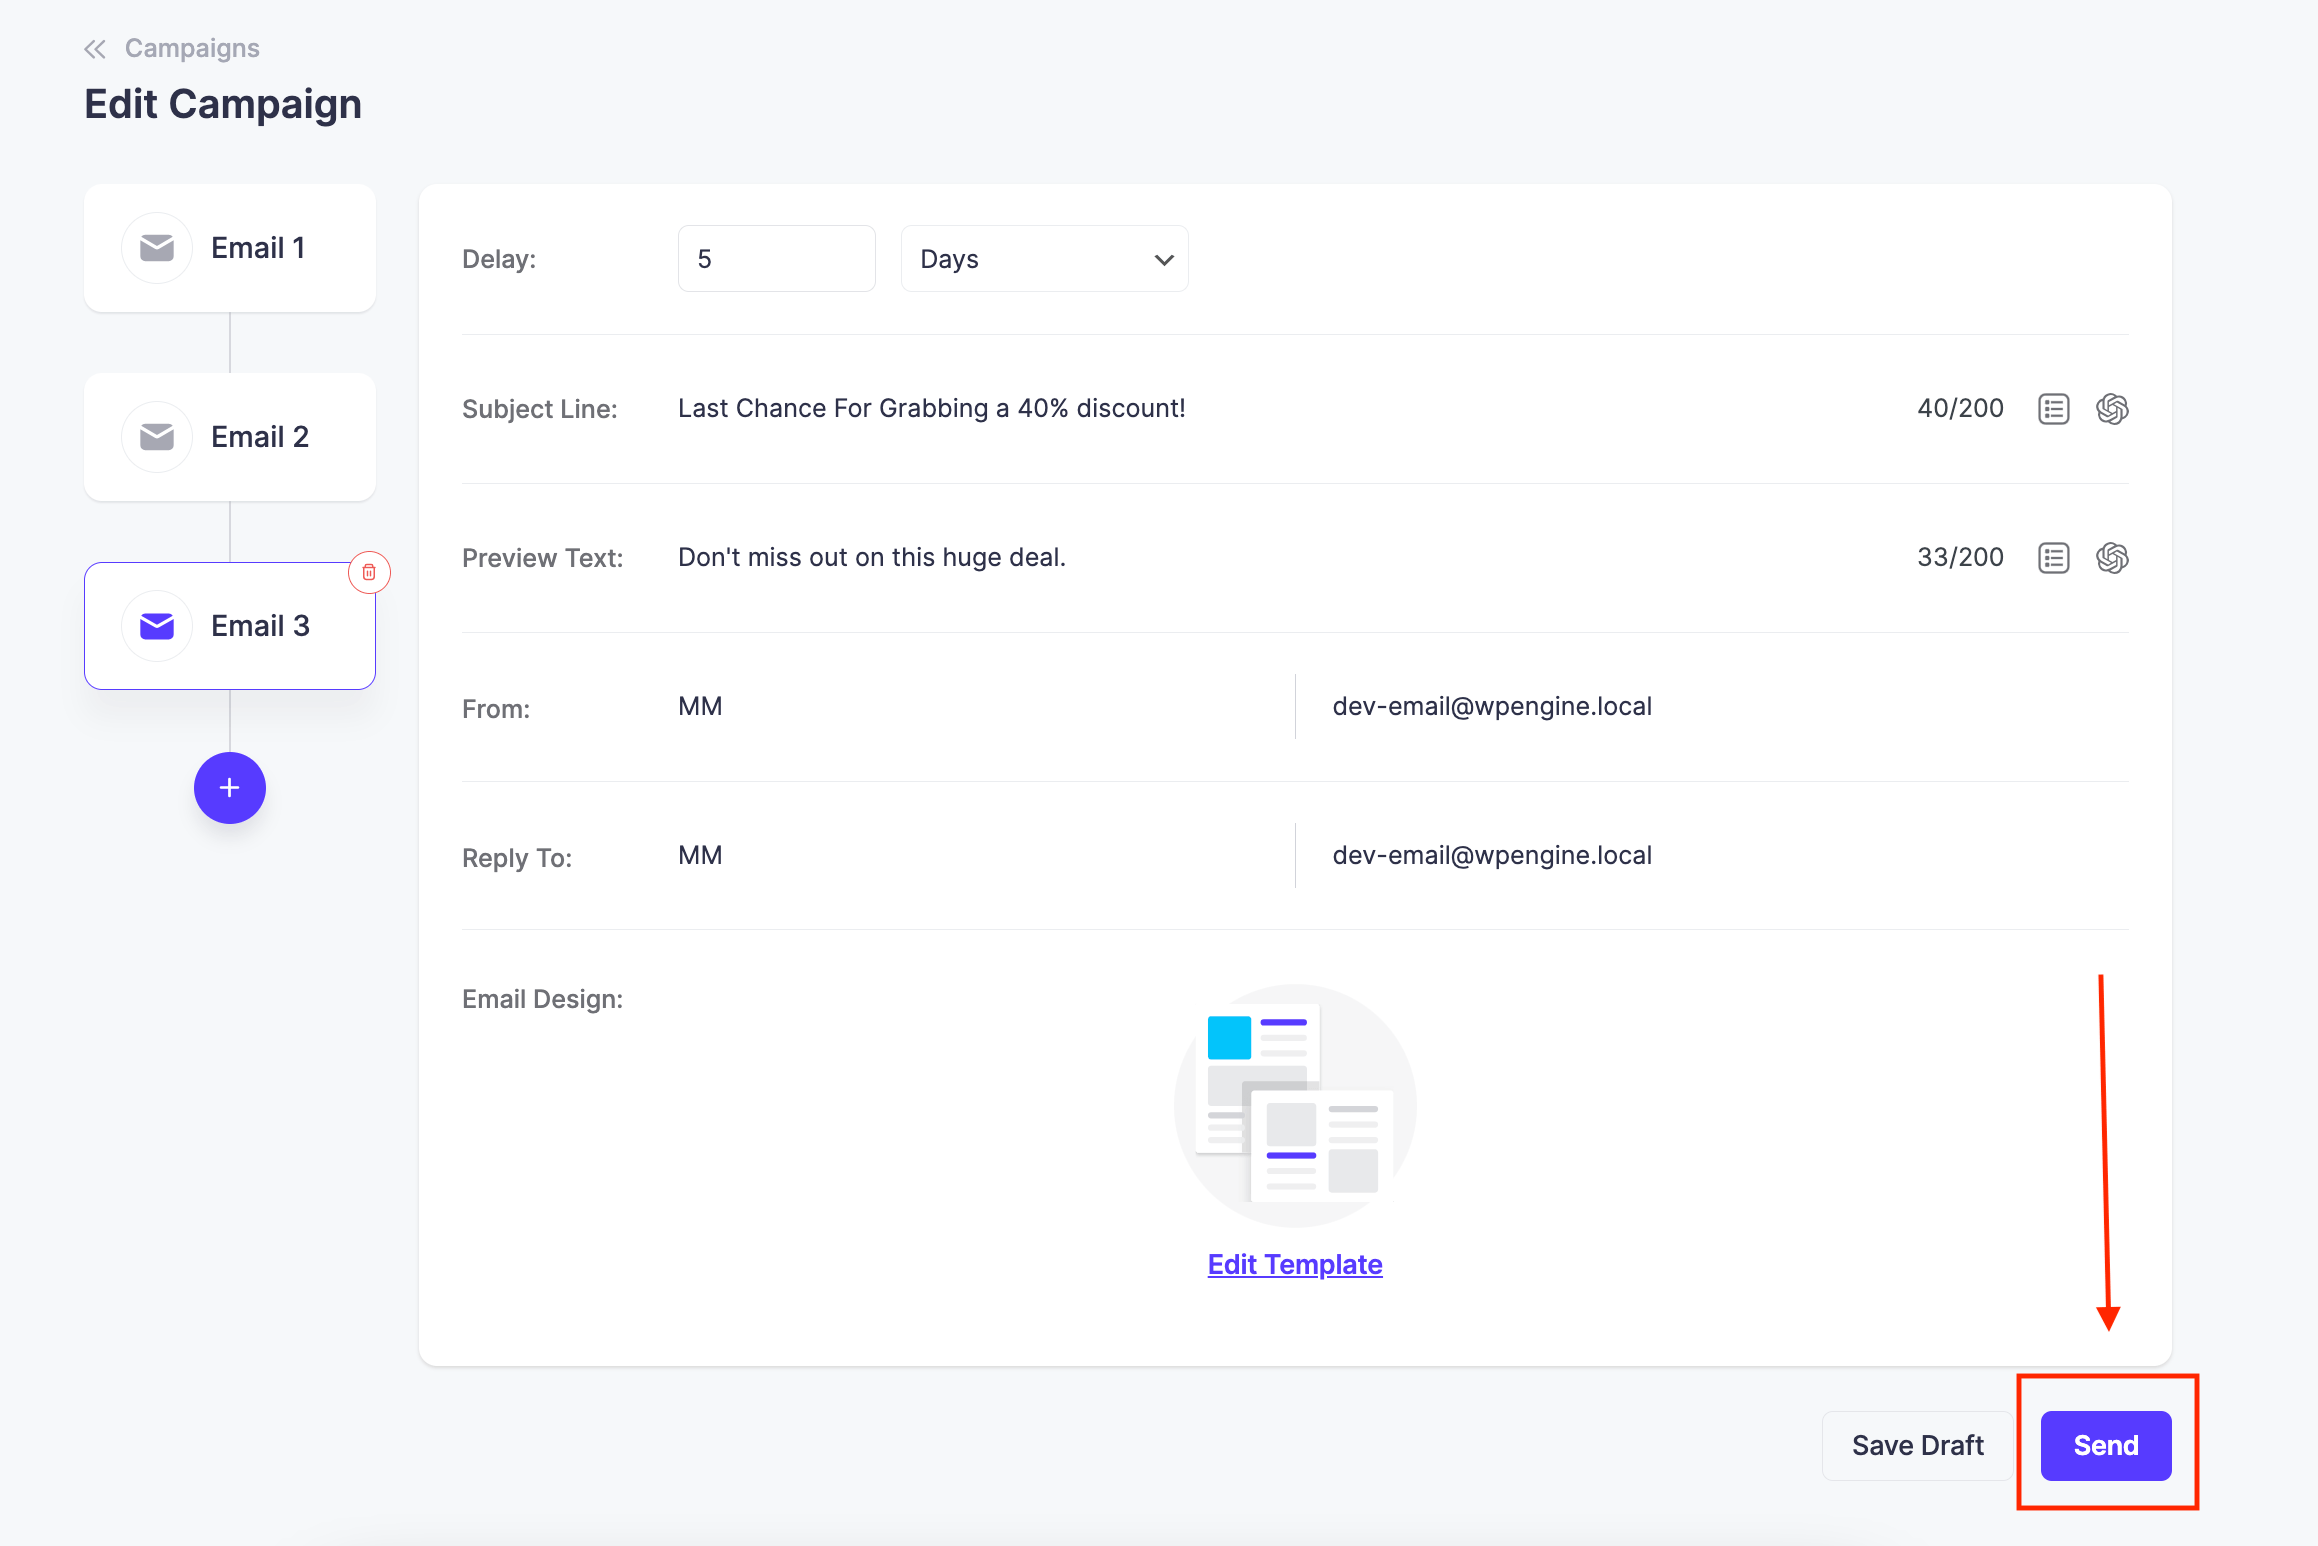Image resolution: width=2318 pixels, height=1546 pixels.
Task: Click the delete icon on Email 3
Action: [x=367, y=573]
